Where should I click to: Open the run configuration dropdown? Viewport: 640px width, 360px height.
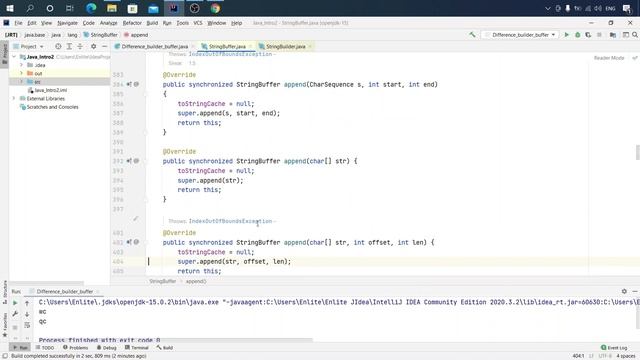click(x=520, y=35)
